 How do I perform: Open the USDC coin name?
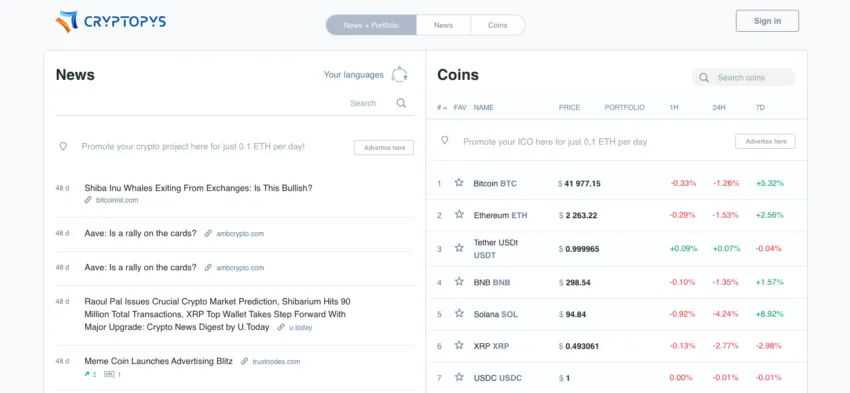[498, 378]
